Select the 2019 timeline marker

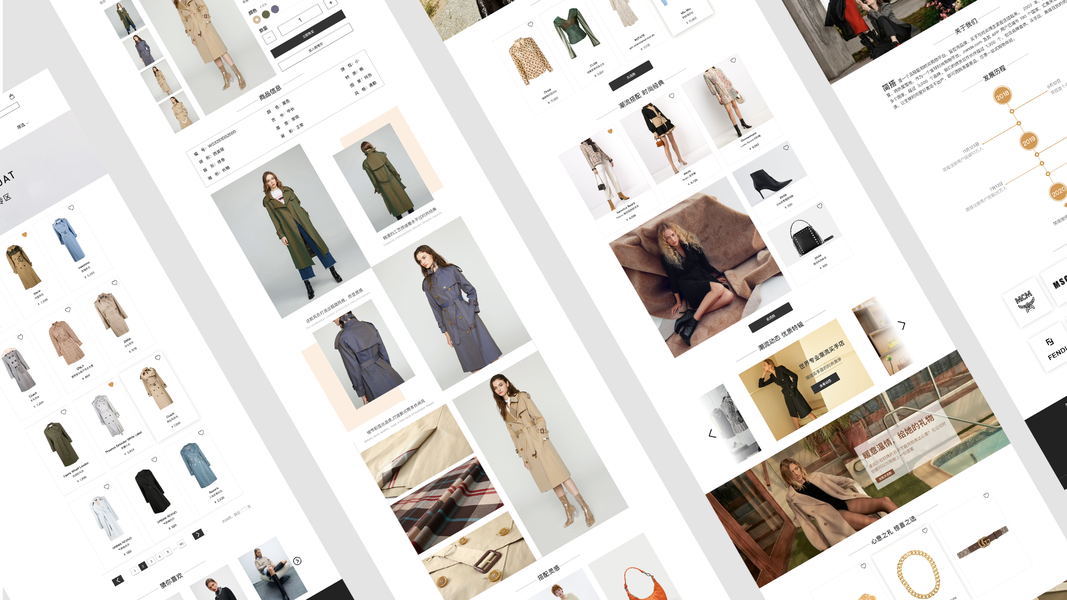click(x=1029, y=141)
